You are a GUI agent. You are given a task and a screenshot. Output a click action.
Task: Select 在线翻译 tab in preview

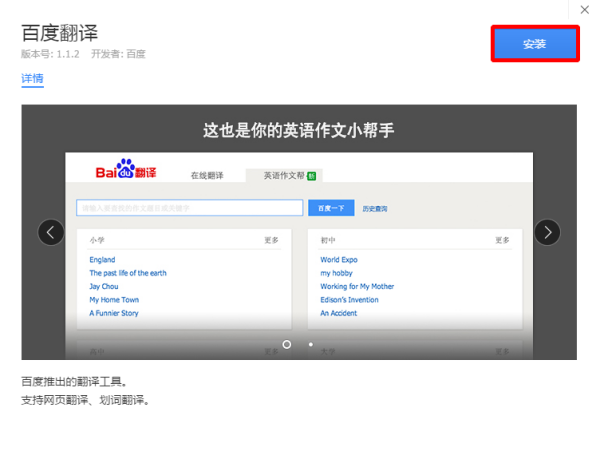207,176
